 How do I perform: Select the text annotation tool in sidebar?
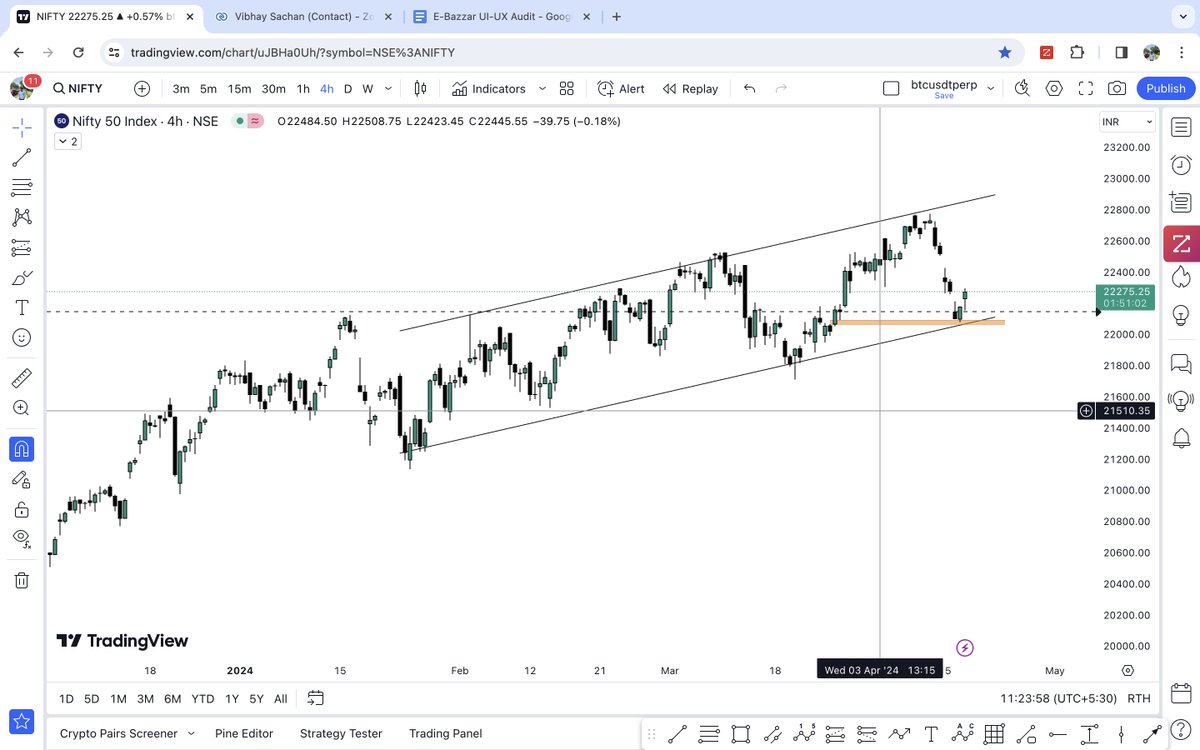(21, 307)
